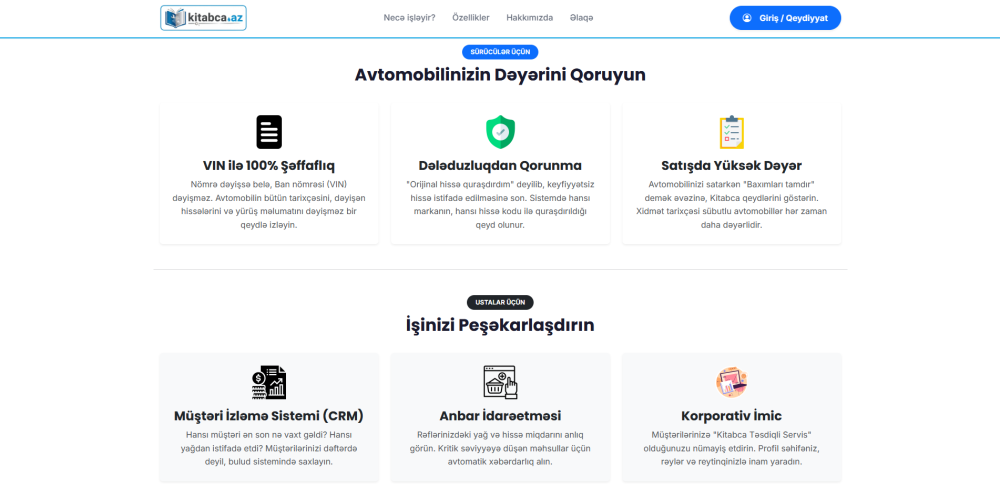Click the Dələduzluqdan Qorunma card title
Image resolution: width=1000 pixels, height=495 pixels.
tap(500, 166)
